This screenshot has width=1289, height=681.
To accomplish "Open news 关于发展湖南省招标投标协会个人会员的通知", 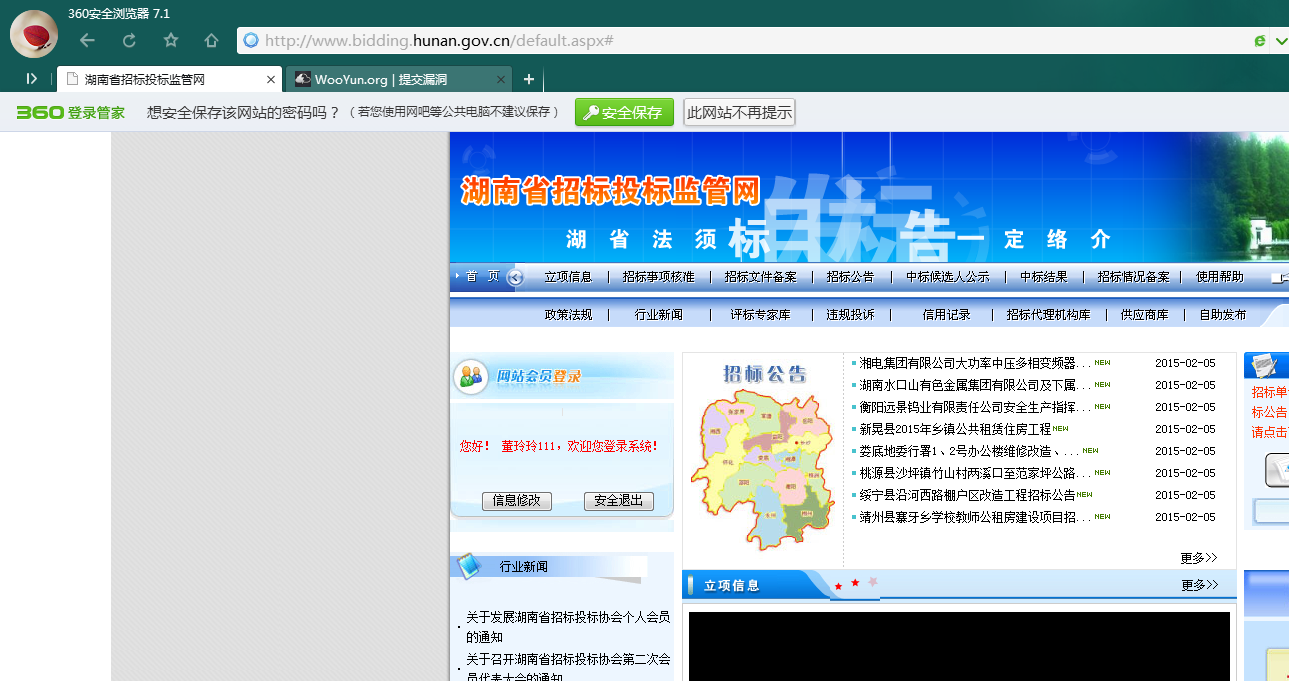I will point(568,627).
